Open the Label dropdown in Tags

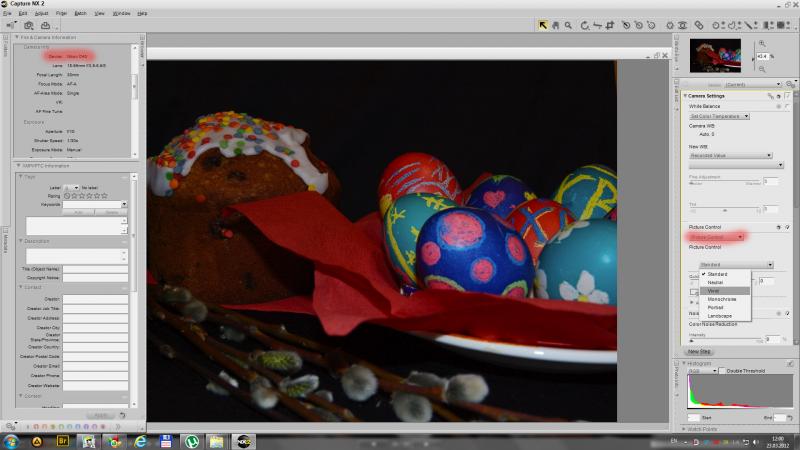[x=71, y=188]
